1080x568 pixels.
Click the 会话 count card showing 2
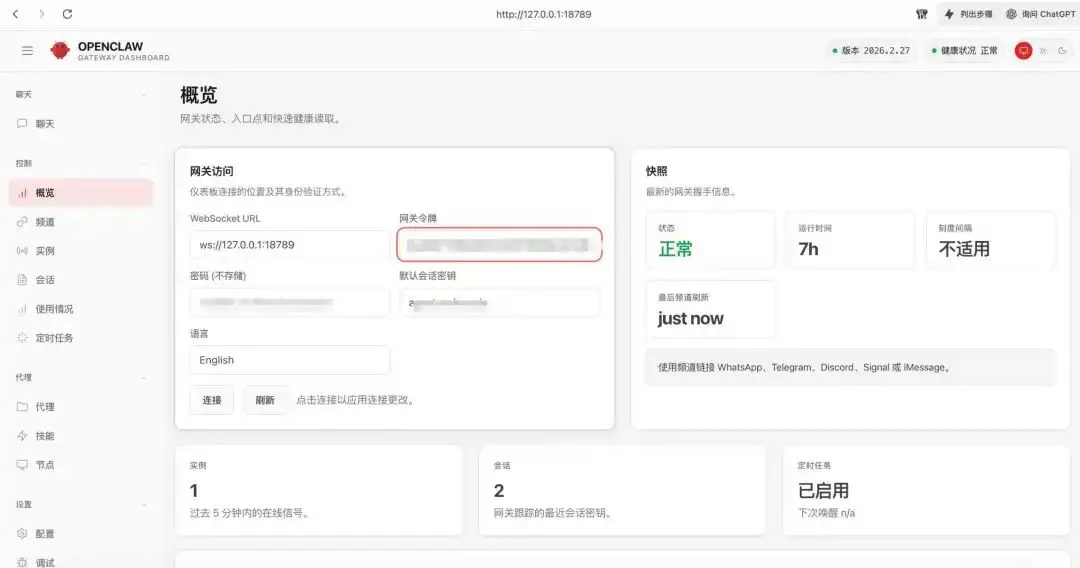[x=623, y=490]
